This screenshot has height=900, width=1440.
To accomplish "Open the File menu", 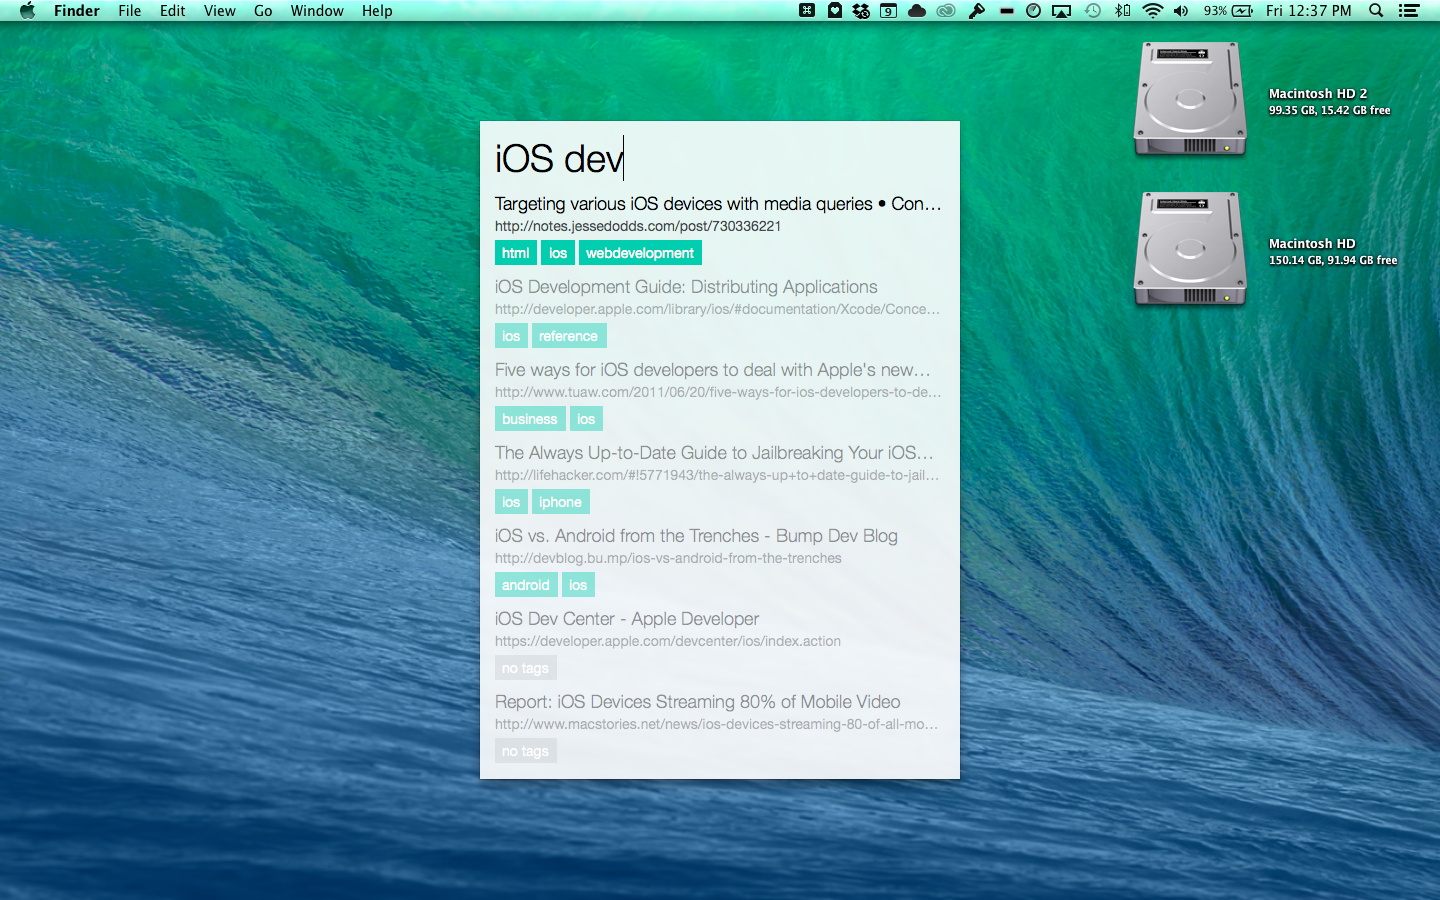I will coord(130,11).
